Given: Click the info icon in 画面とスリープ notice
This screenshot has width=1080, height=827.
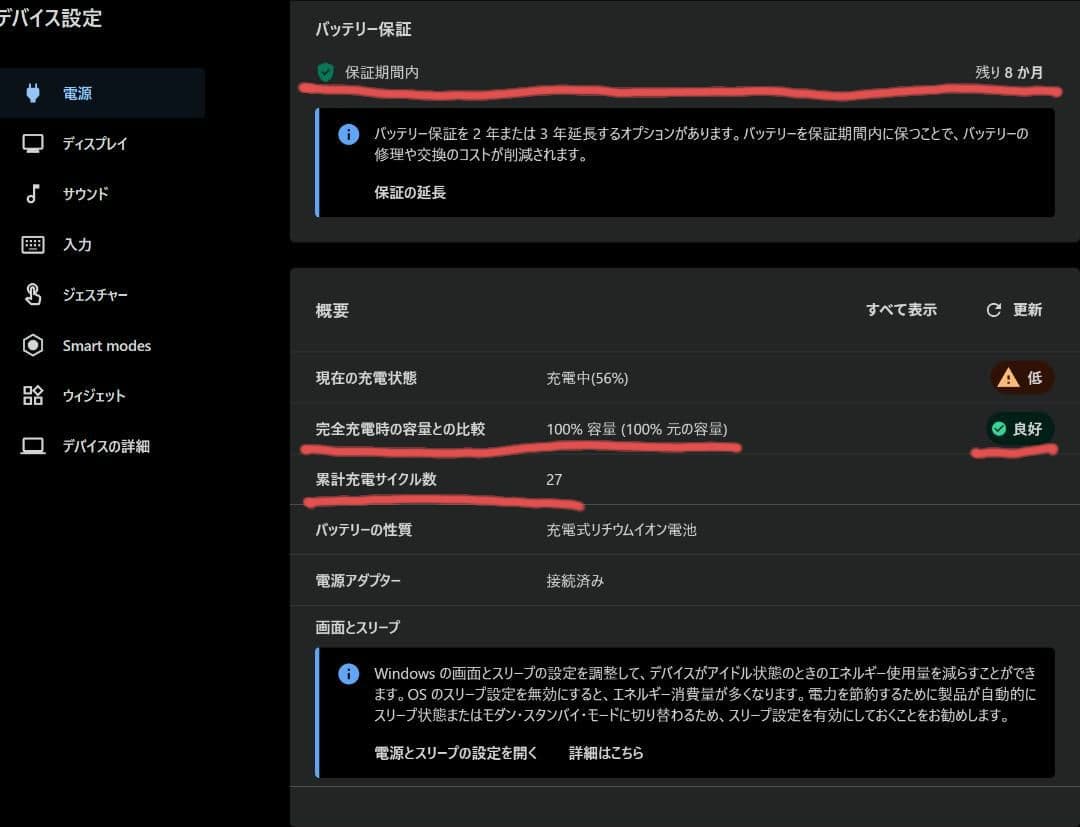Looking at the screenshot, I should [348, 674].
